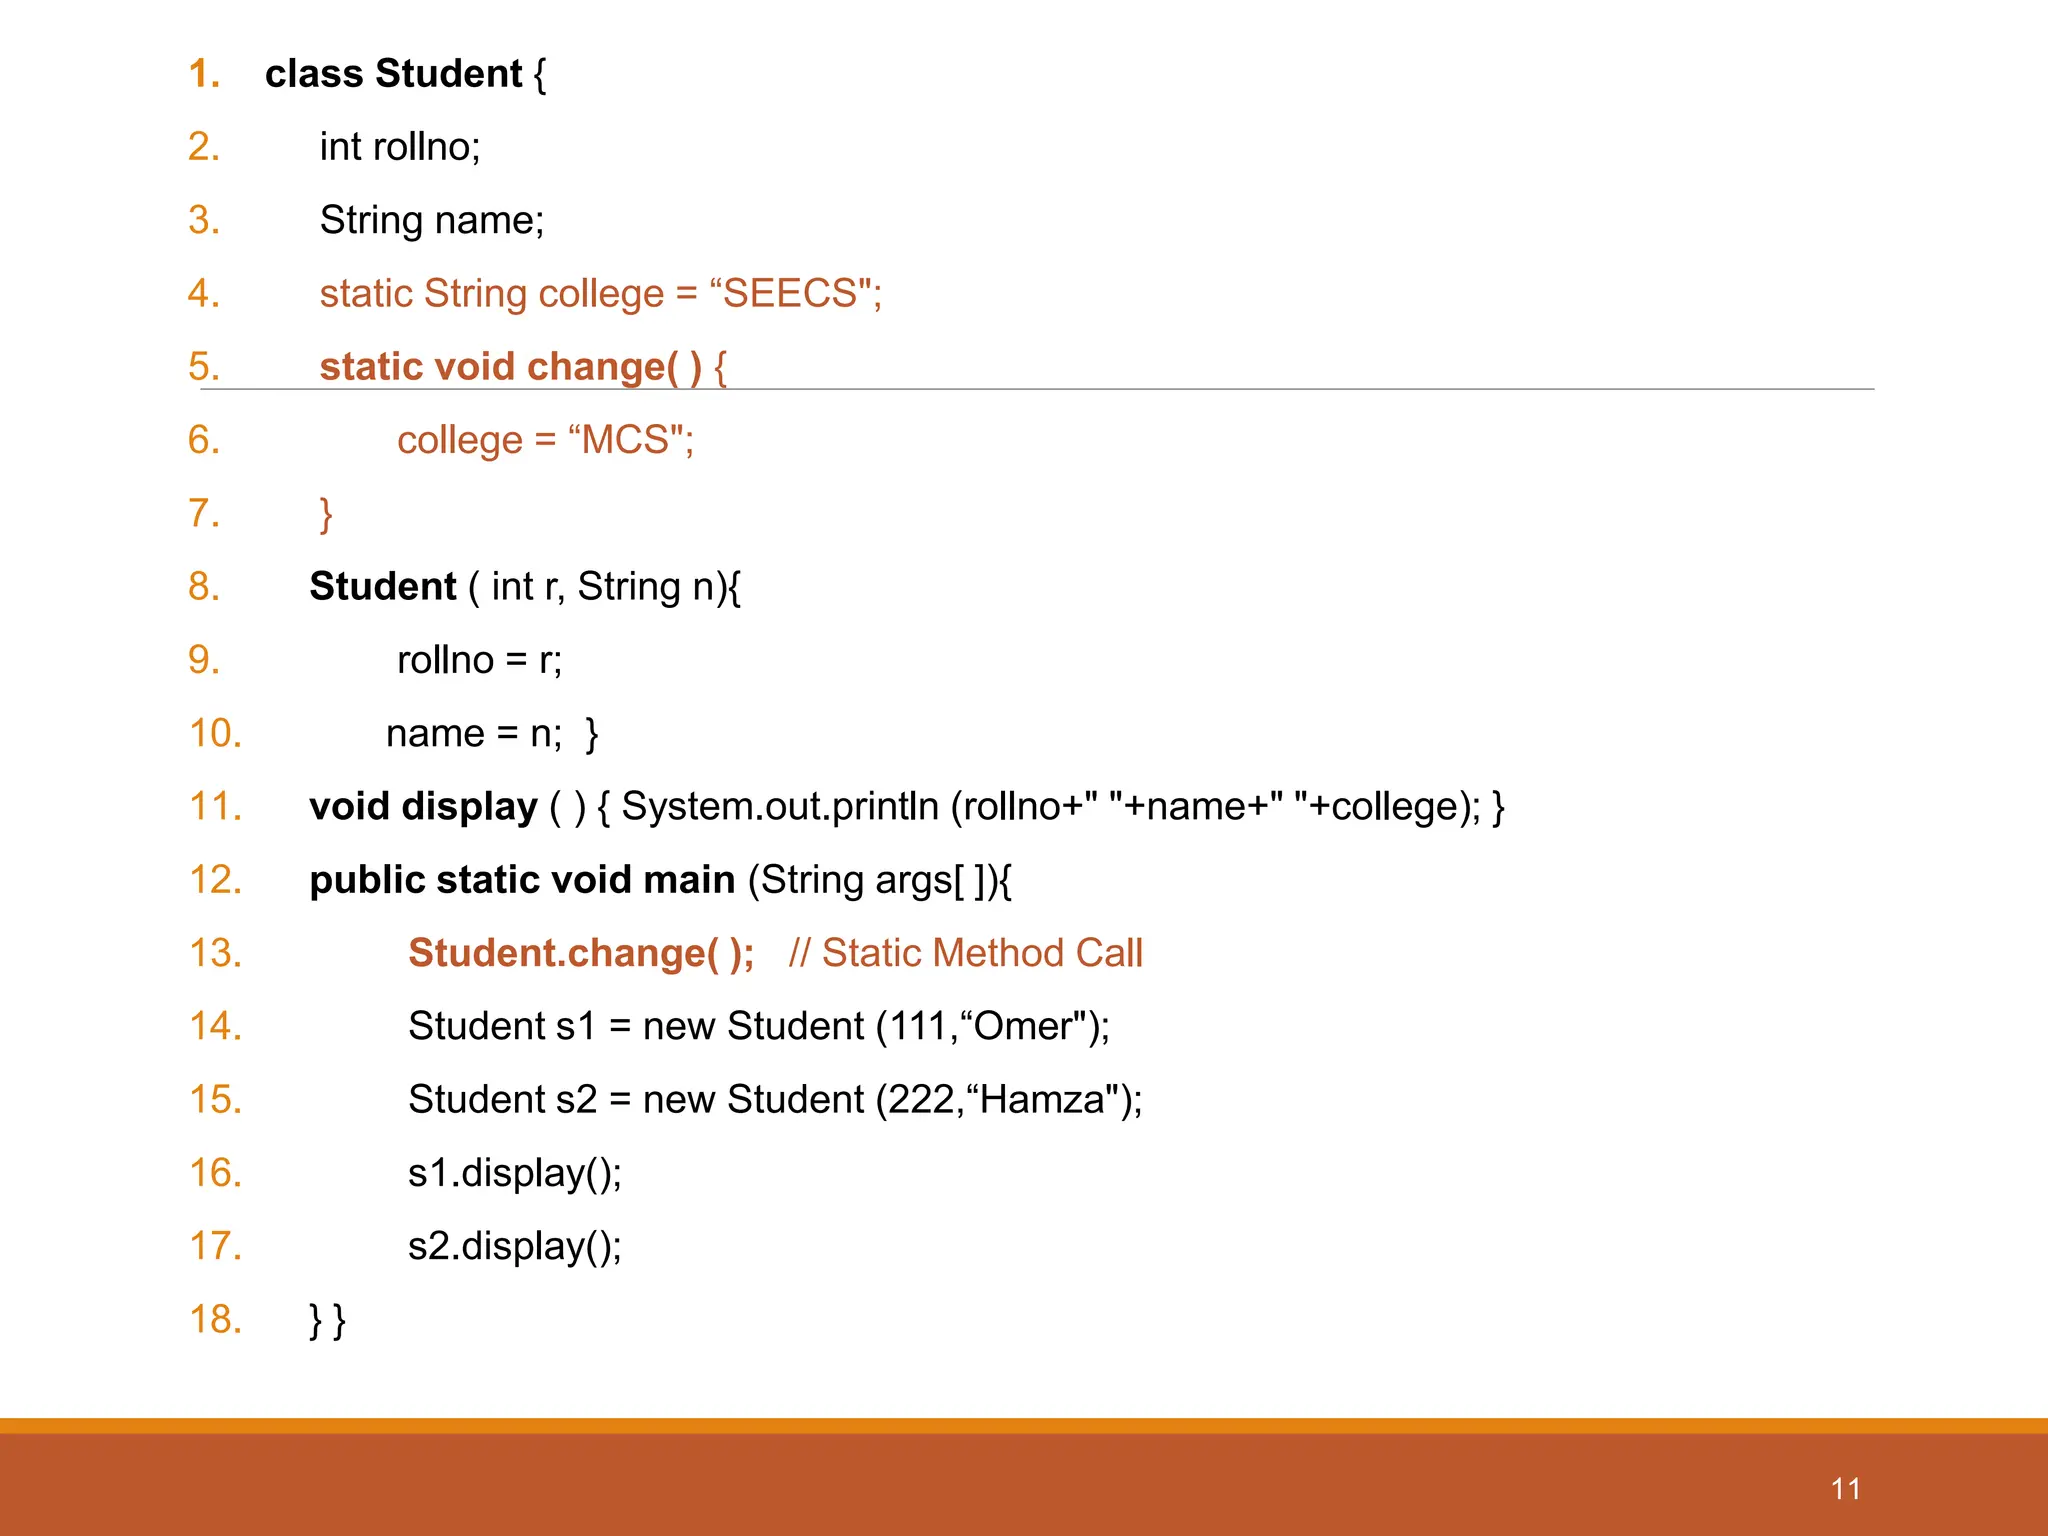Click the slide number 11
2048x1536 pixels.
click(x=1845, y=1489)
